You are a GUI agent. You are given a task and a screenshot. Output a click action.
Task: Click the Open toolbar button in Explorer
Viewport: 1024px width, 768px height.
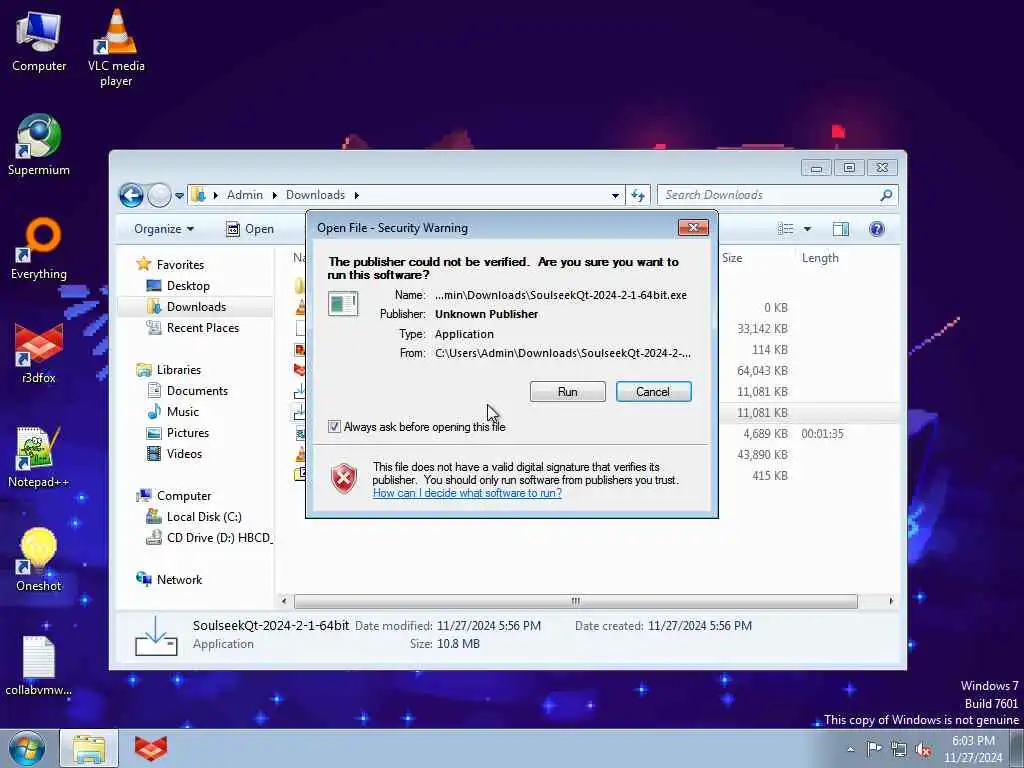249,229
